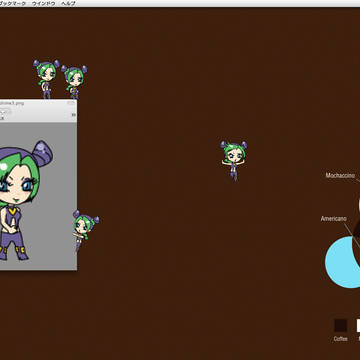
Task: Open the partly visible ブックマーク menu
Action: pyautogui.click(x=13, y=3)
